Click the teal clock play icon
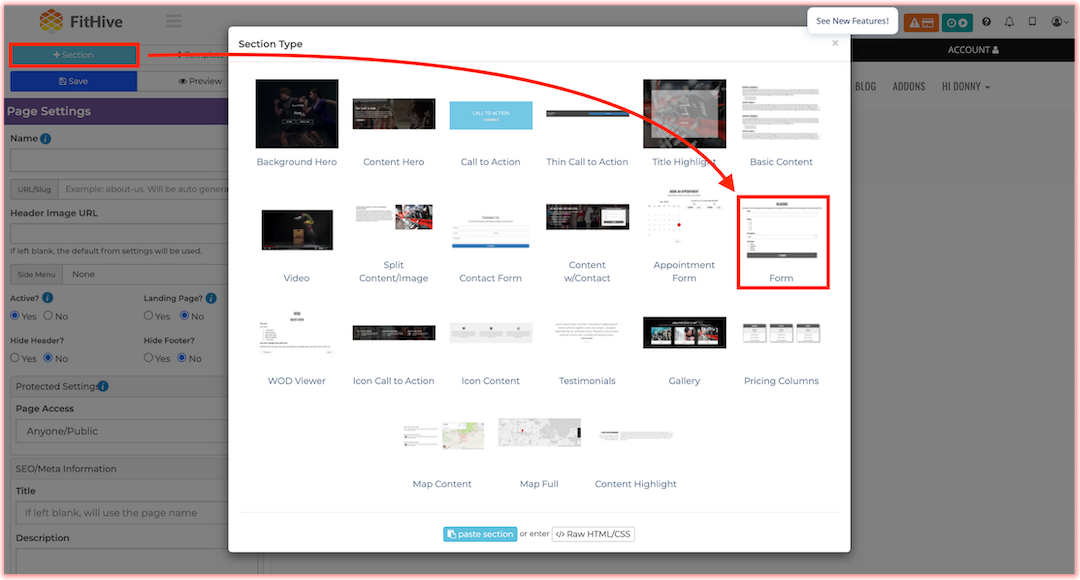 pyautogui.click(x=957, y=23)
